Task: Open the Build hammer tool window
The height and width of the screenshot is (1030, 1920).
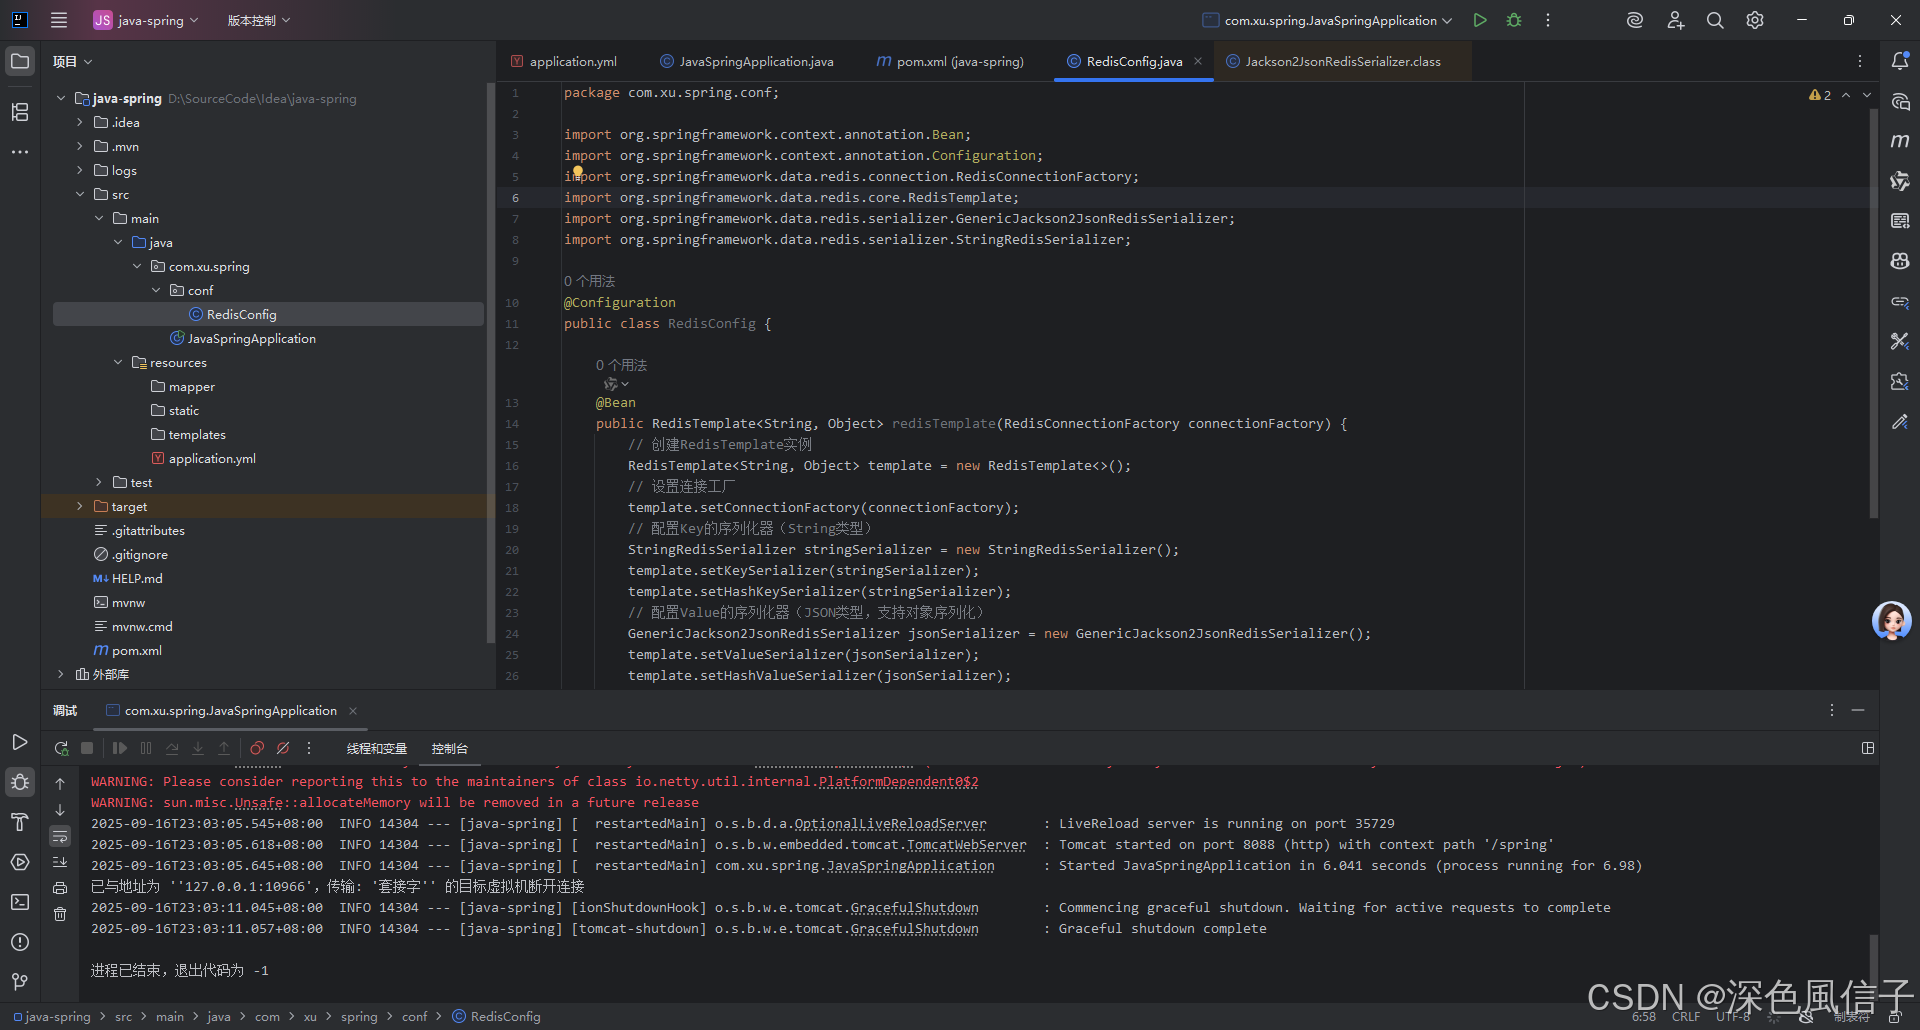Action: (20, 822)
